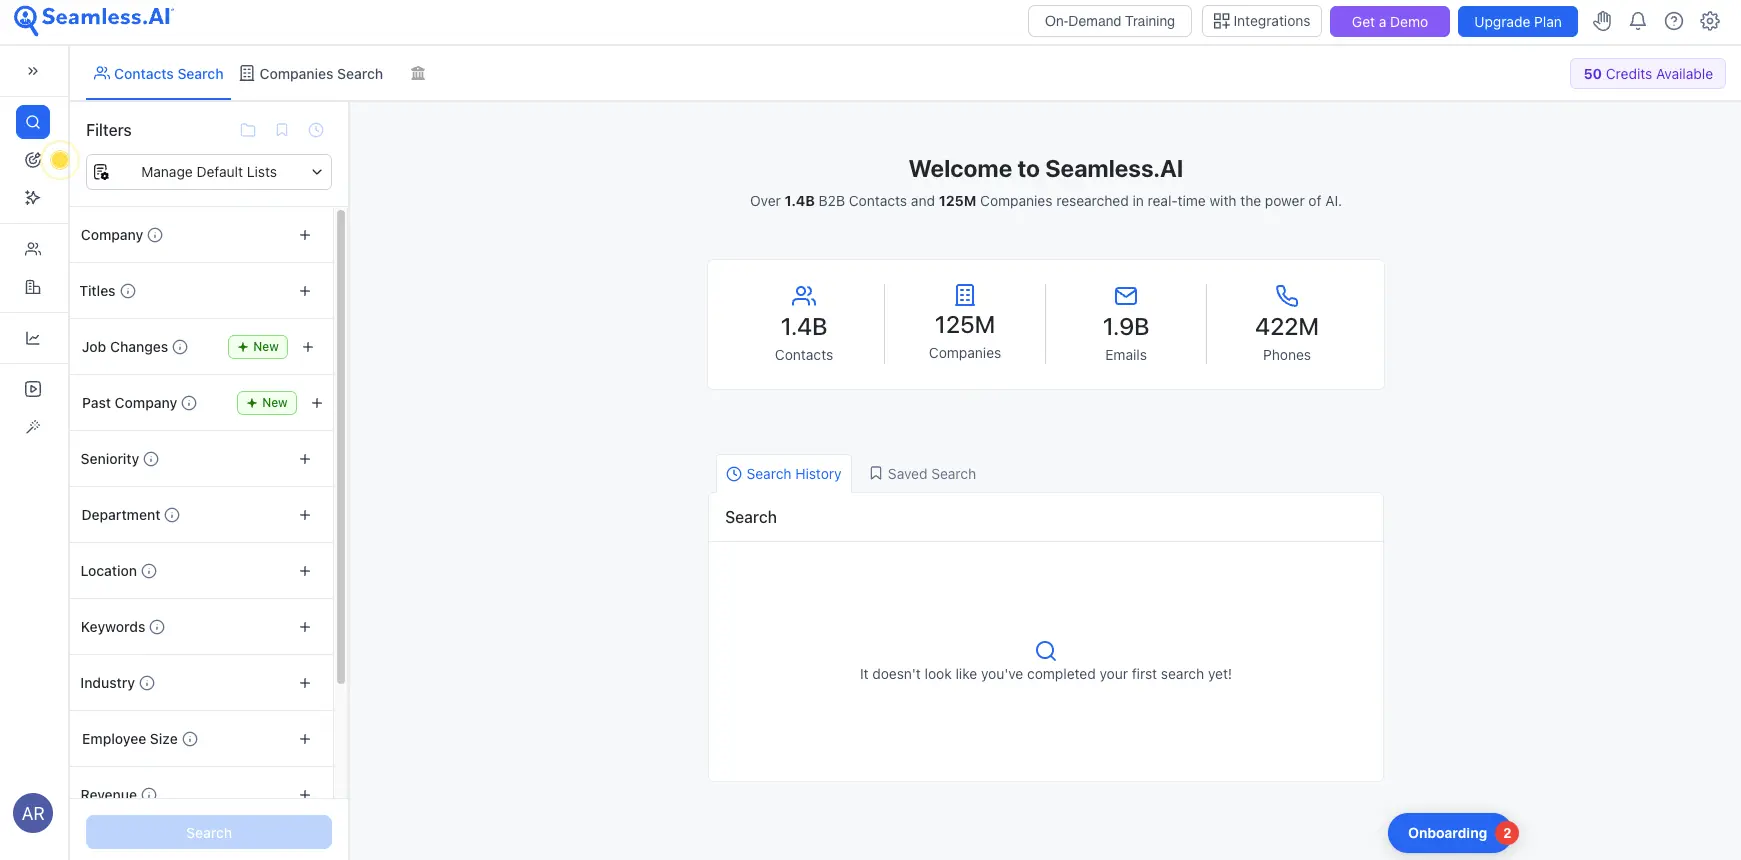Screen dimensions: 1741x860
Task: Click the building icon beside Companies Search
Action: (418, 73)
